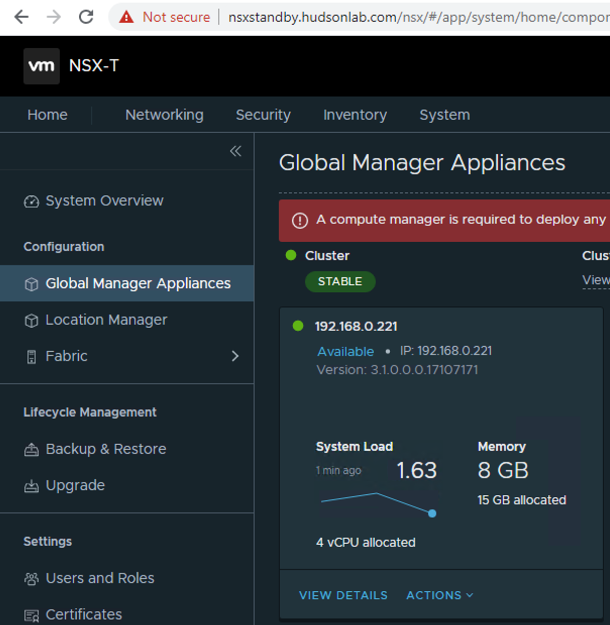Click VIEW DETAILS for the appliance

click(x=343, y=596)
